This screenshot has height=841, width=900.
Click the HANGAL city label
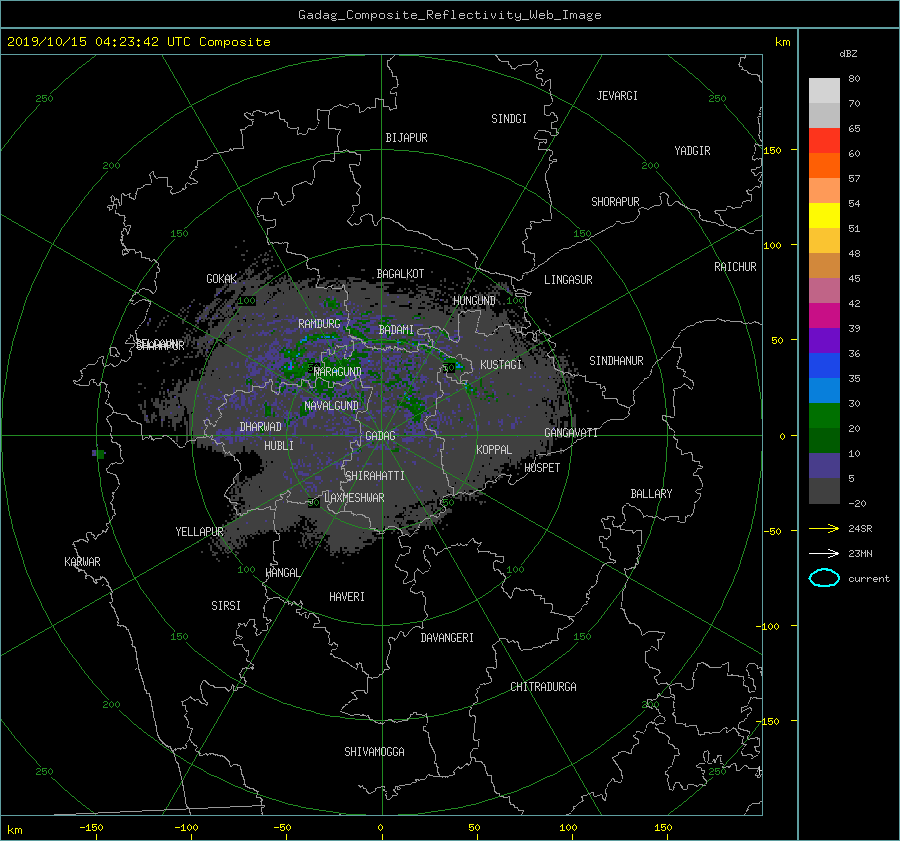coord(282,573)
